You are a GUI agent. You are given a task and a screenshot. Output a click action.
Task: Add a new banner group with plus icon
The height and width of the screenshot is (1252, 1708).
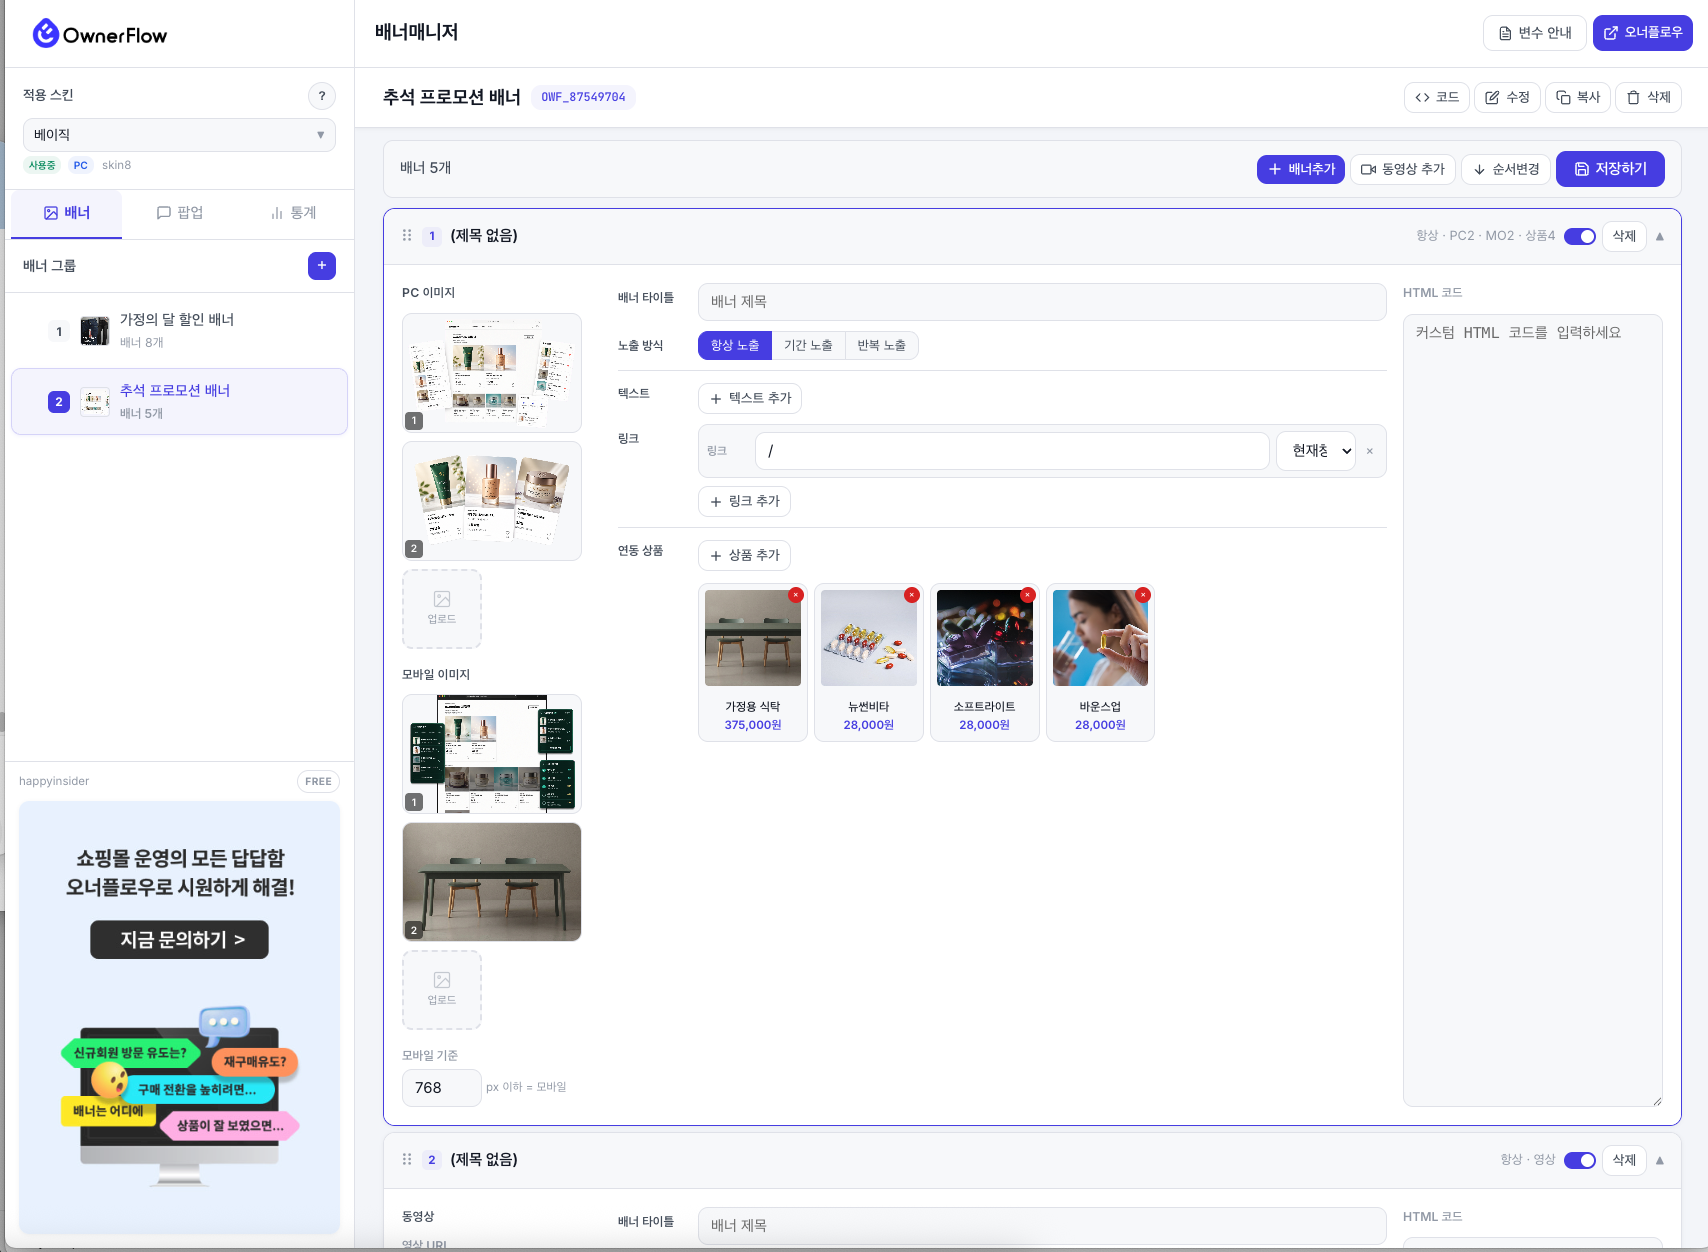322,266
